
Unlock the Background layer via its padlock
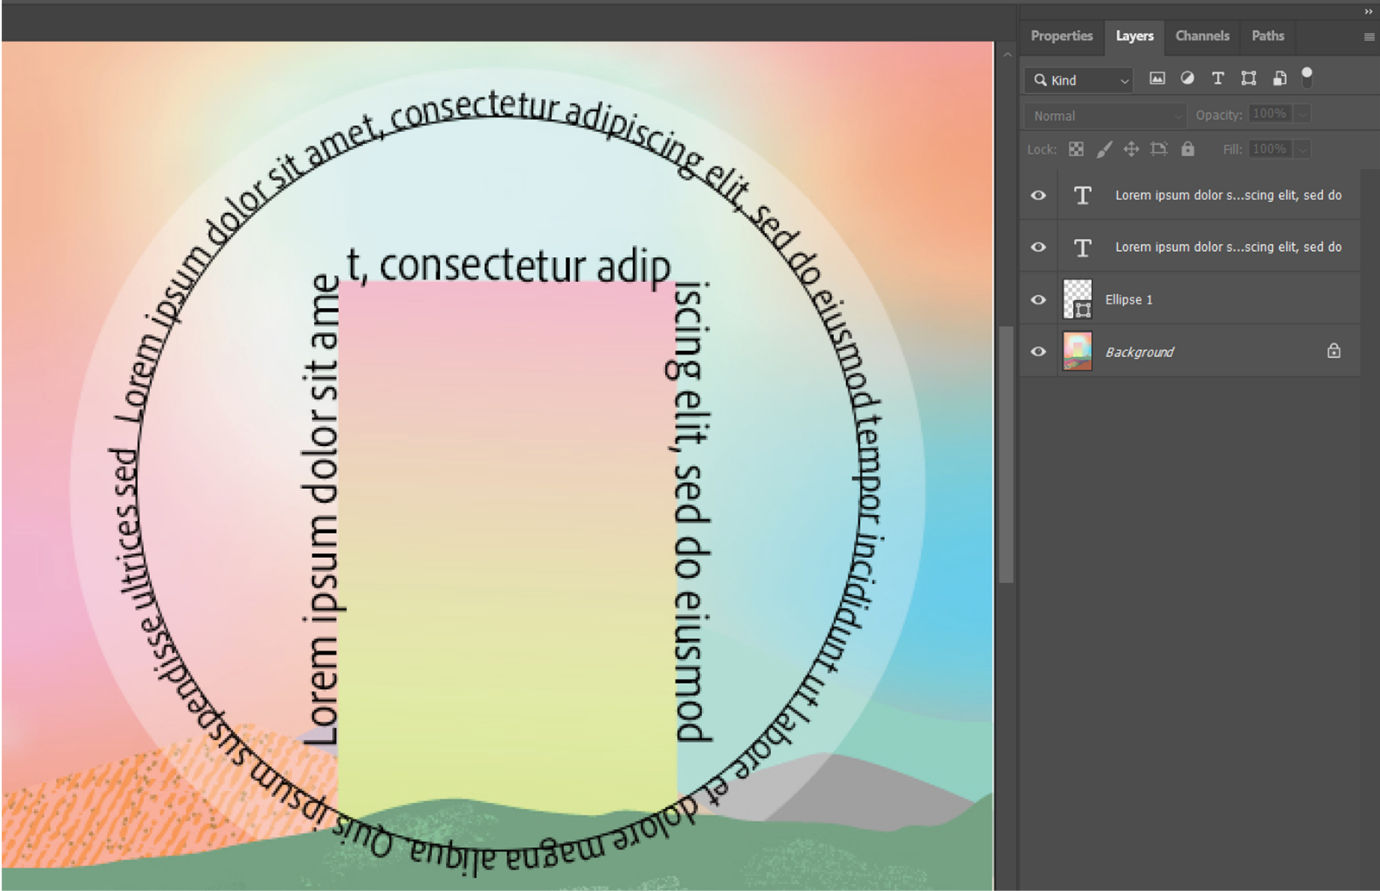1334,350
